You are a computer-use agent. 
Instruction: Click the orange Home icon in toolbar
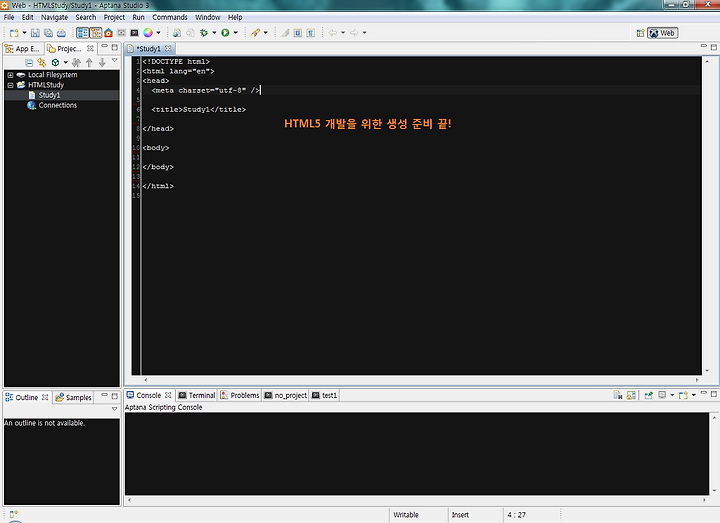[108, 33]
